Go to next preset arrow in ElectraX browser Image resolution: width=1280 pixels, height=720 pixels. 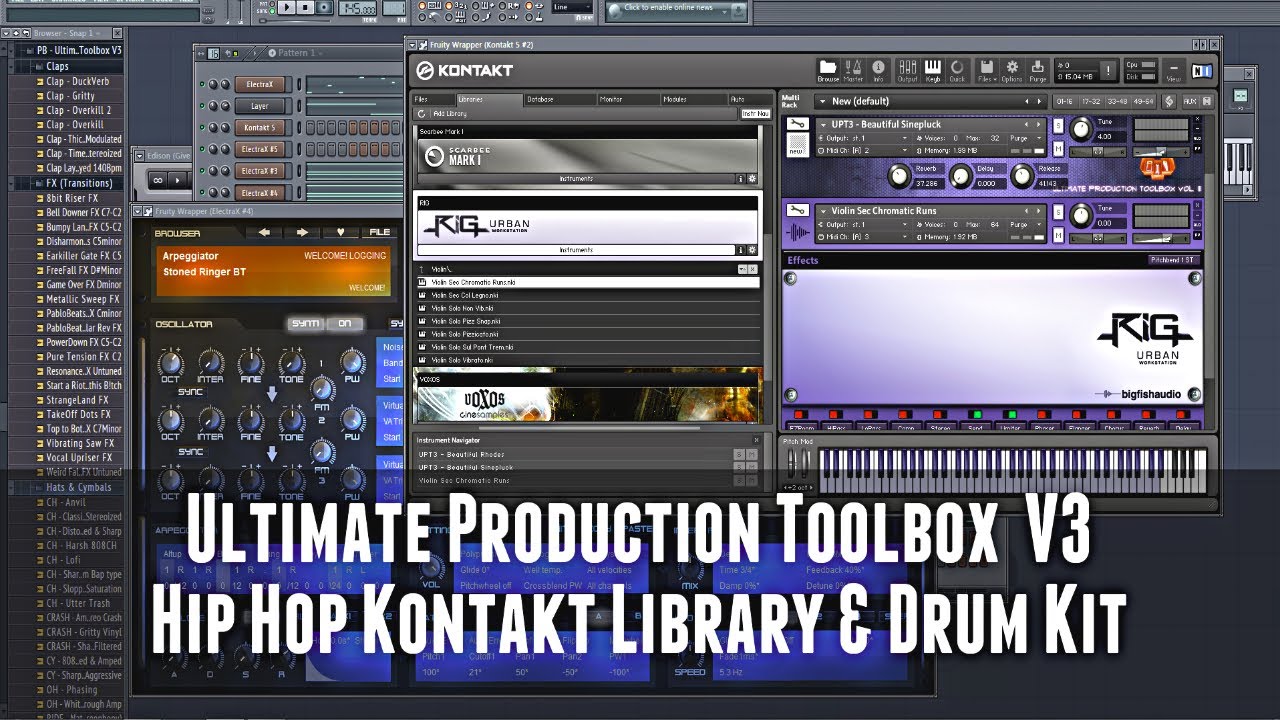click(x=302, y=232)
